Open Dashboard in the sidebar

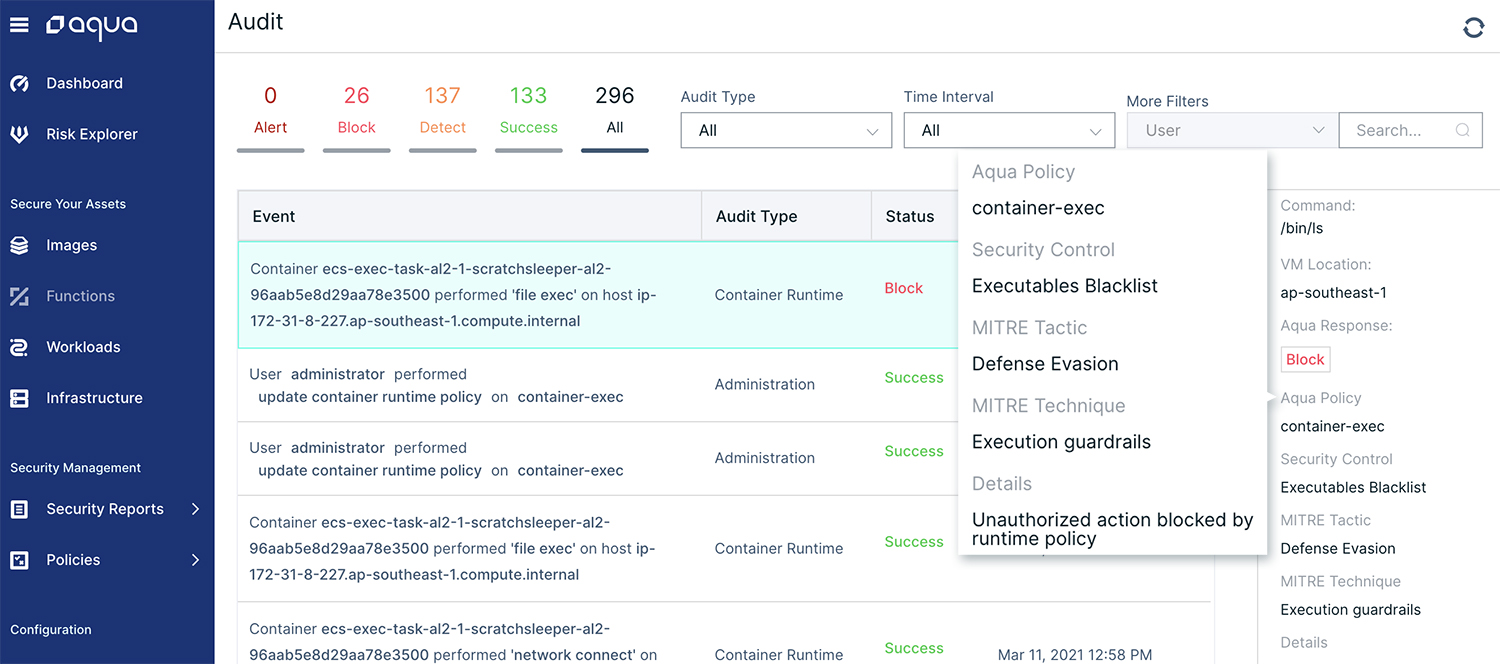pyautogui.click(x=84, y=84)
